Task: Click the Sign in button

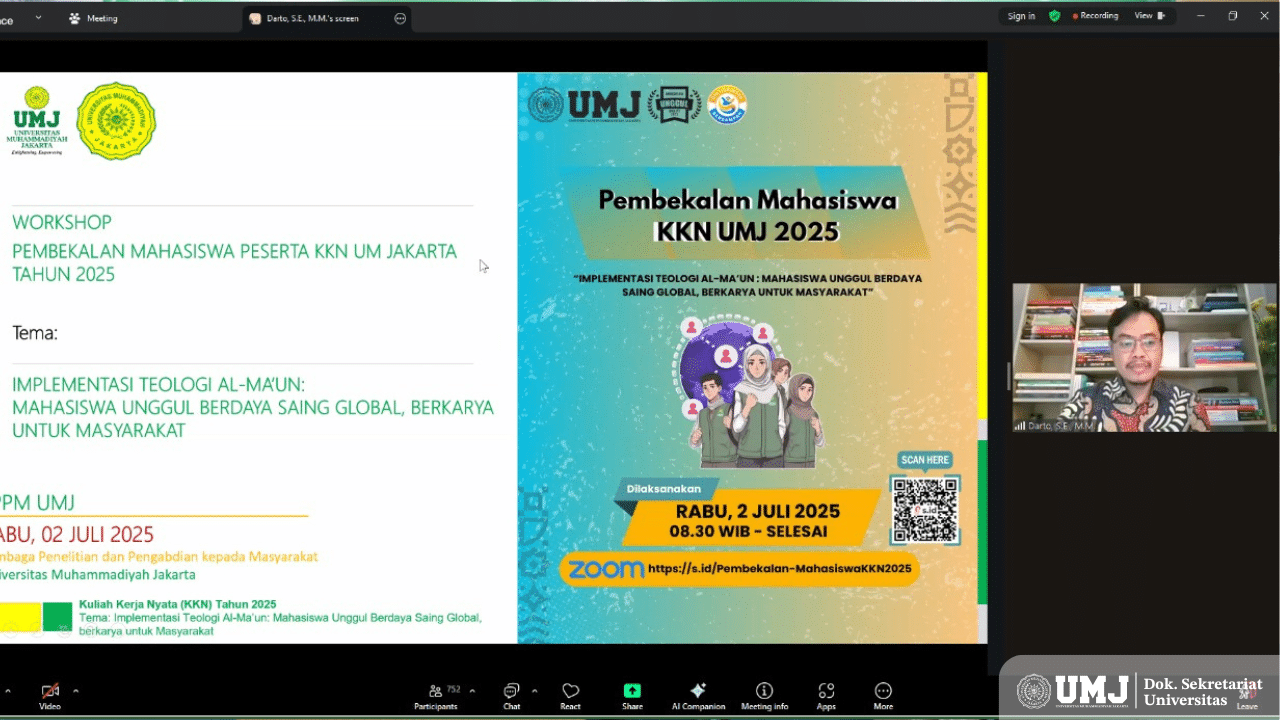Action: [x=1021, y=16]
